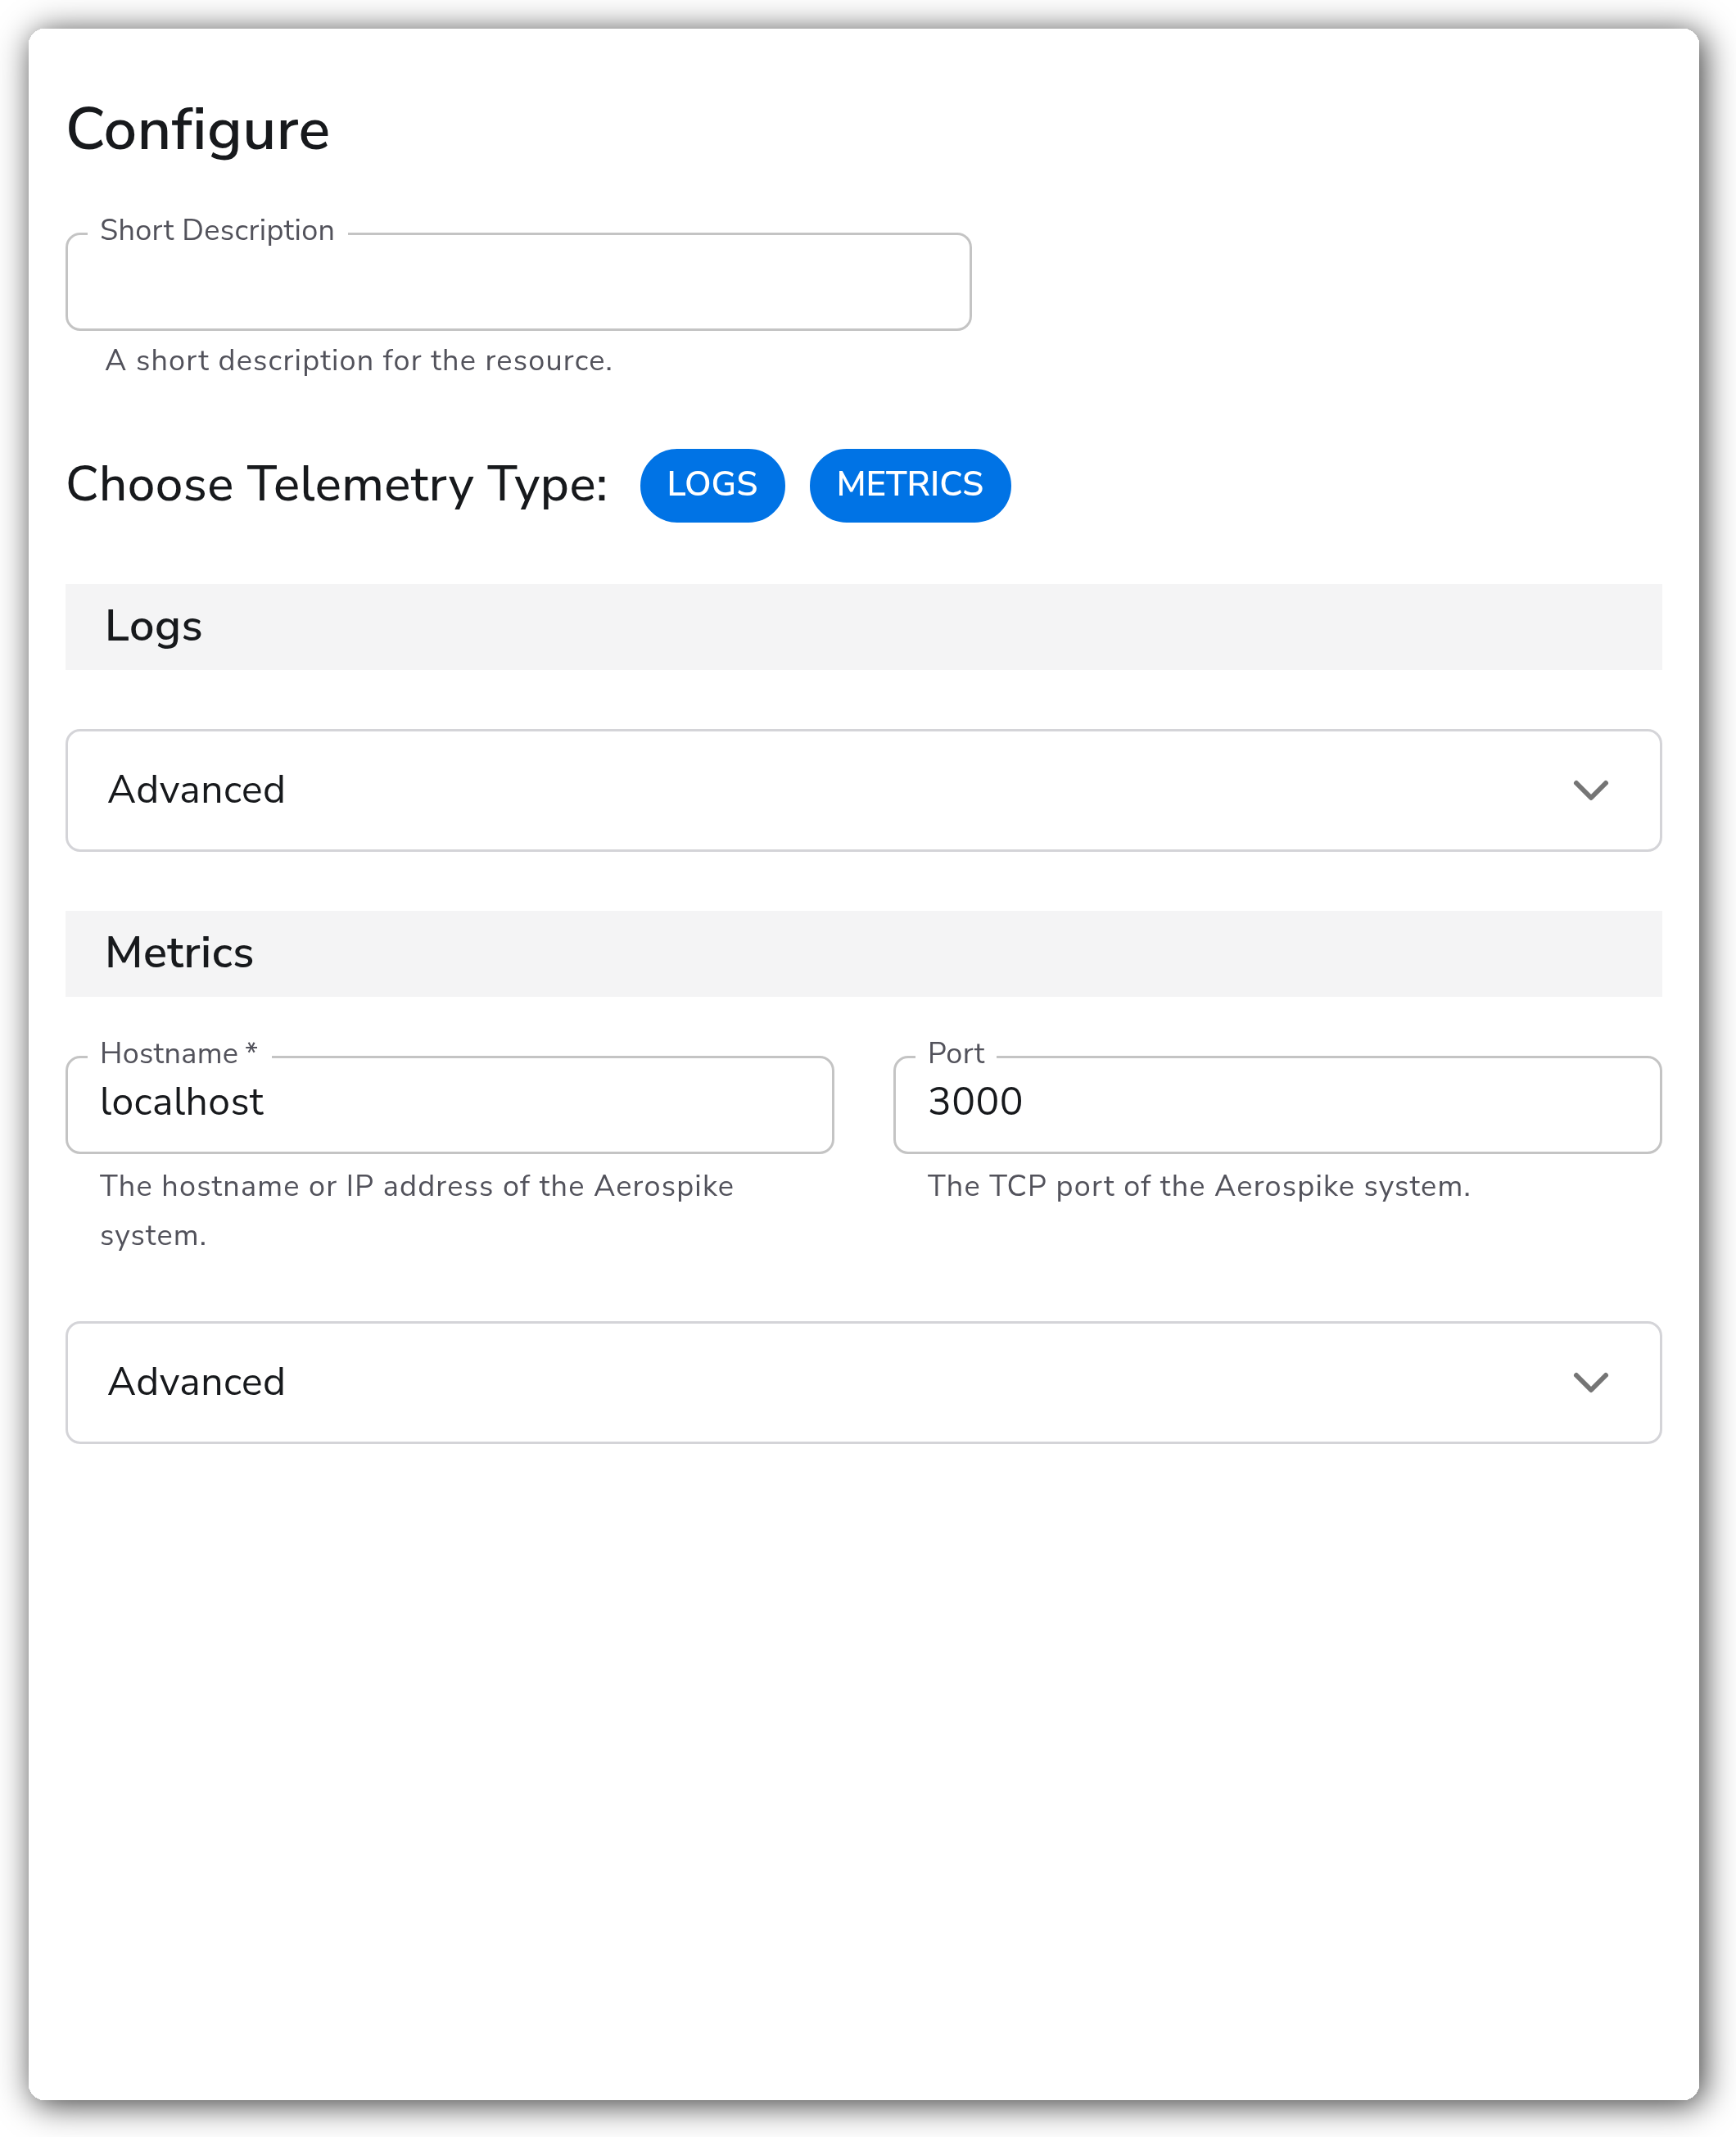Click the Port field containing 3000

1277,1104
